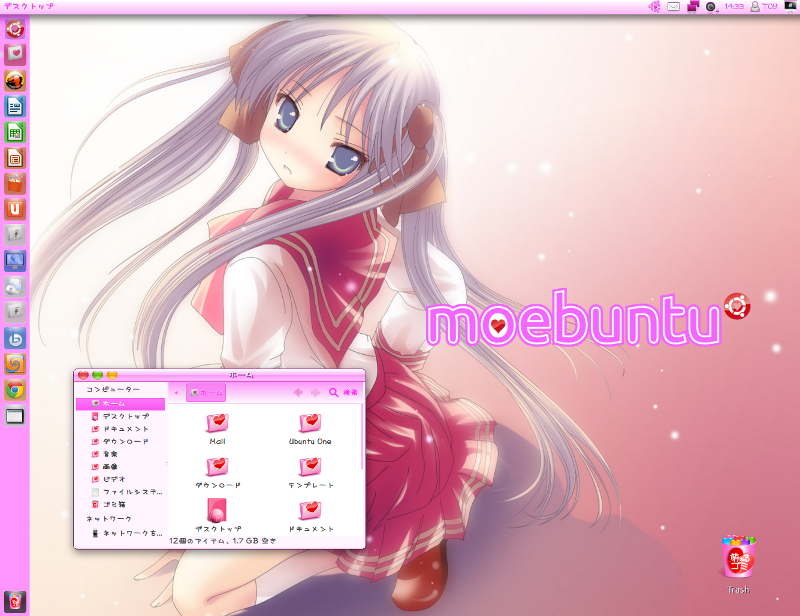Open the heart folder Files launcher icon
Screen dimensions: 800x616
click(x=15, y=54)
